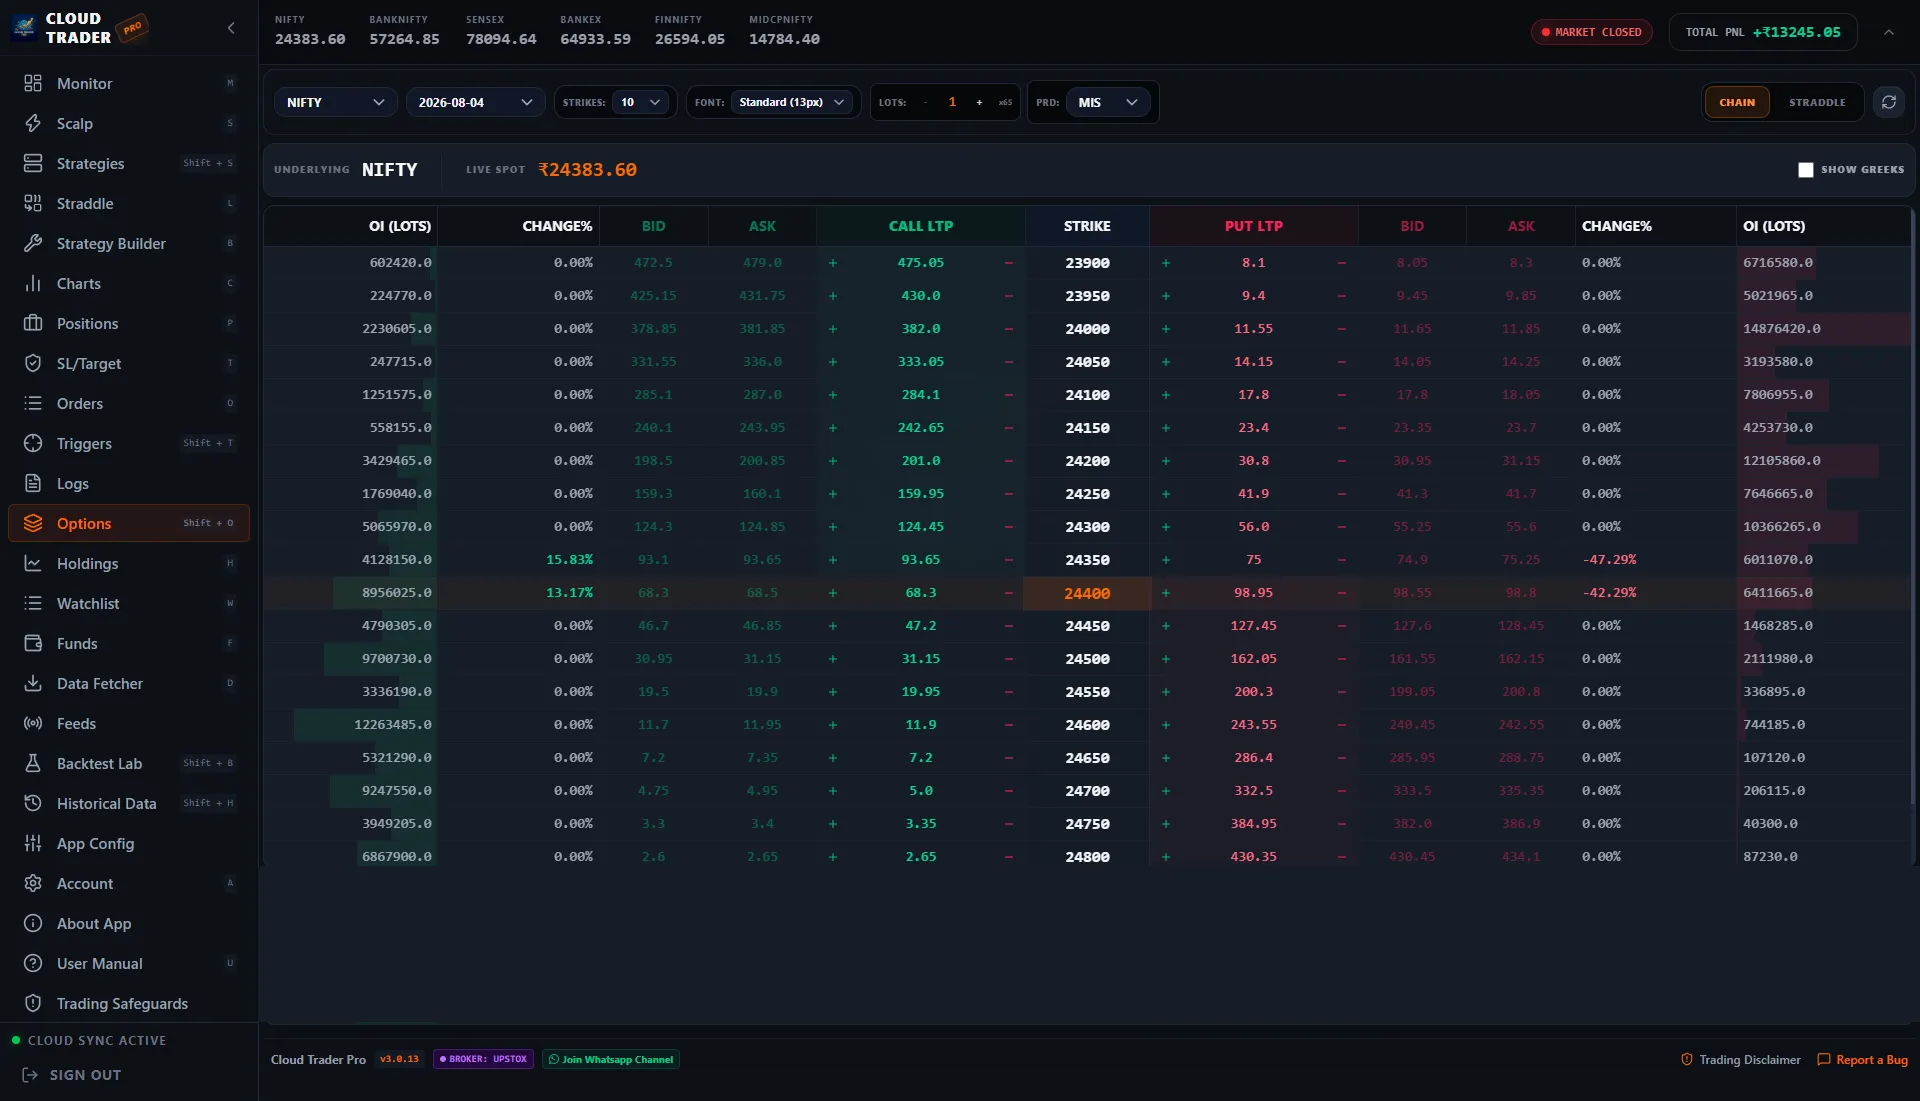This screenshot has height=1101, width=1920.
Task: Open the Monitor page icon
Action: [33, 83]
